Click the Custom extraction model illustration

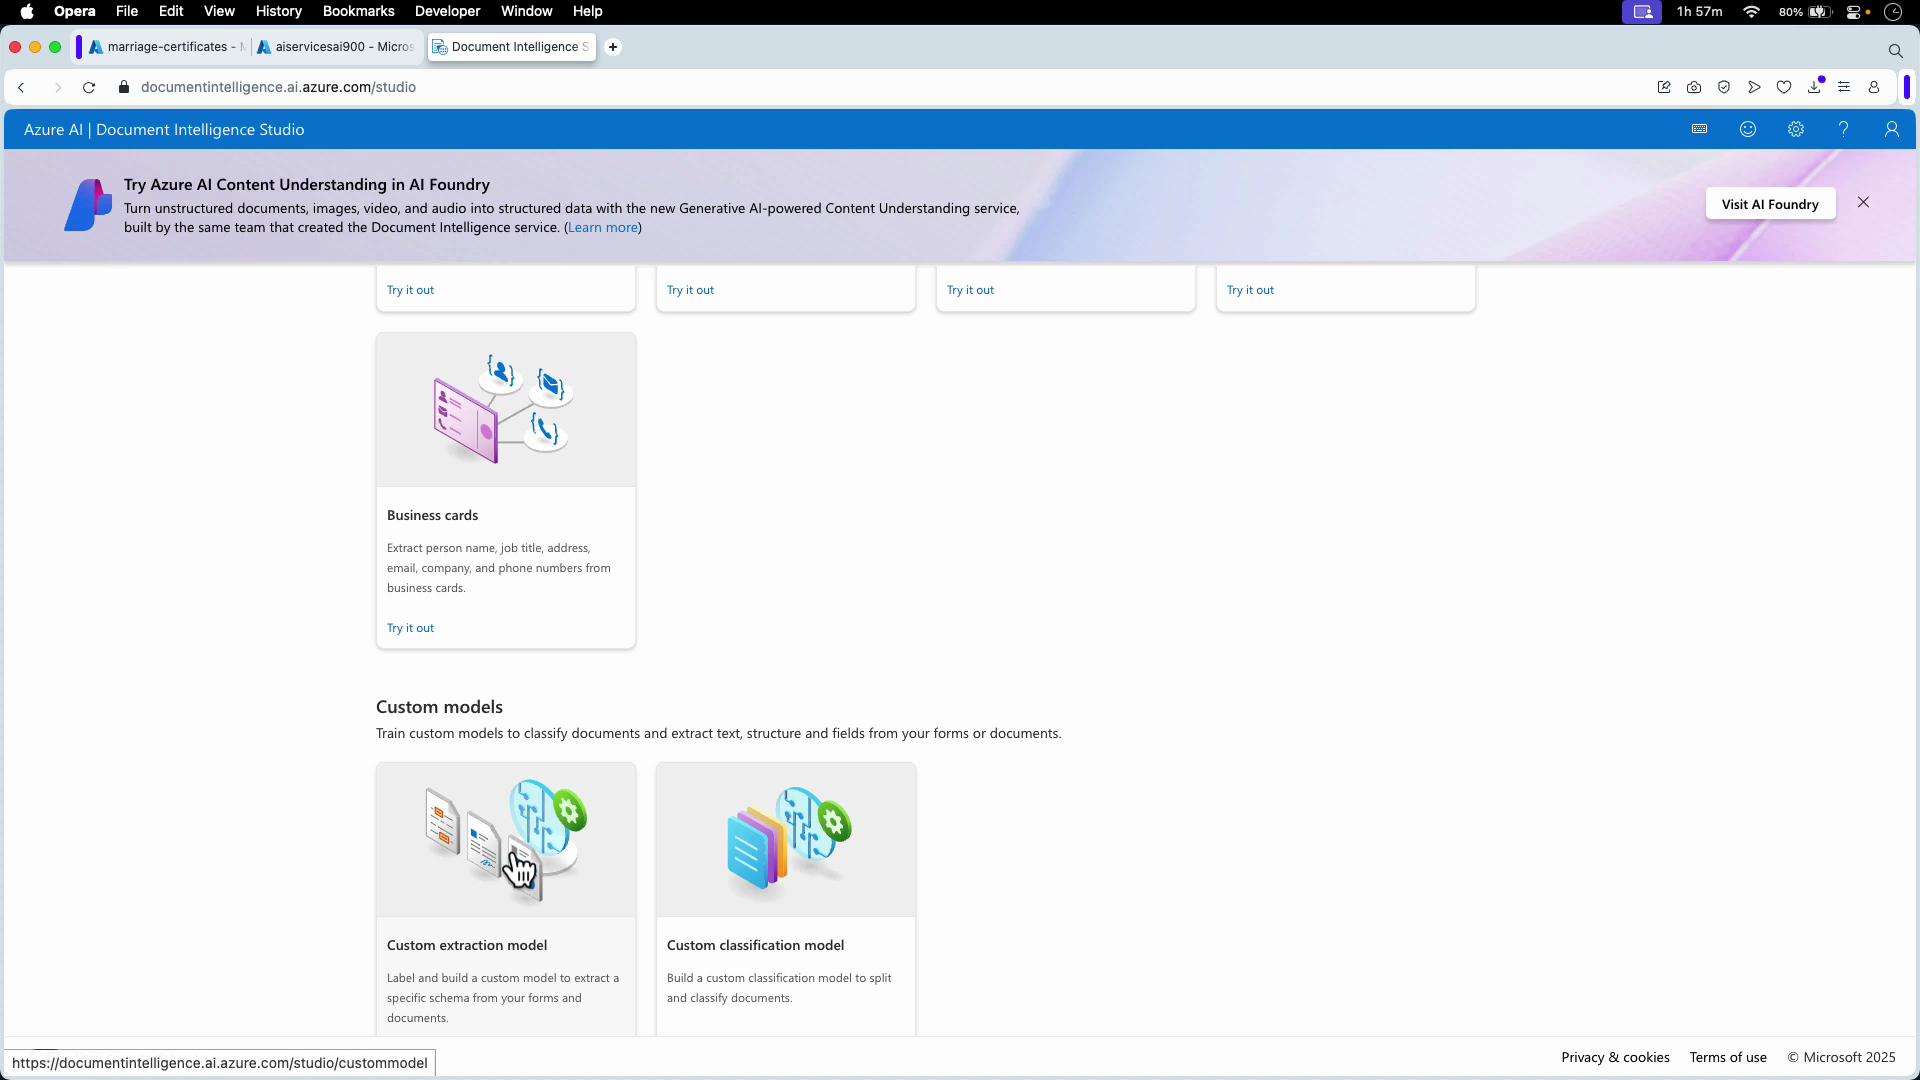(506, 840)
